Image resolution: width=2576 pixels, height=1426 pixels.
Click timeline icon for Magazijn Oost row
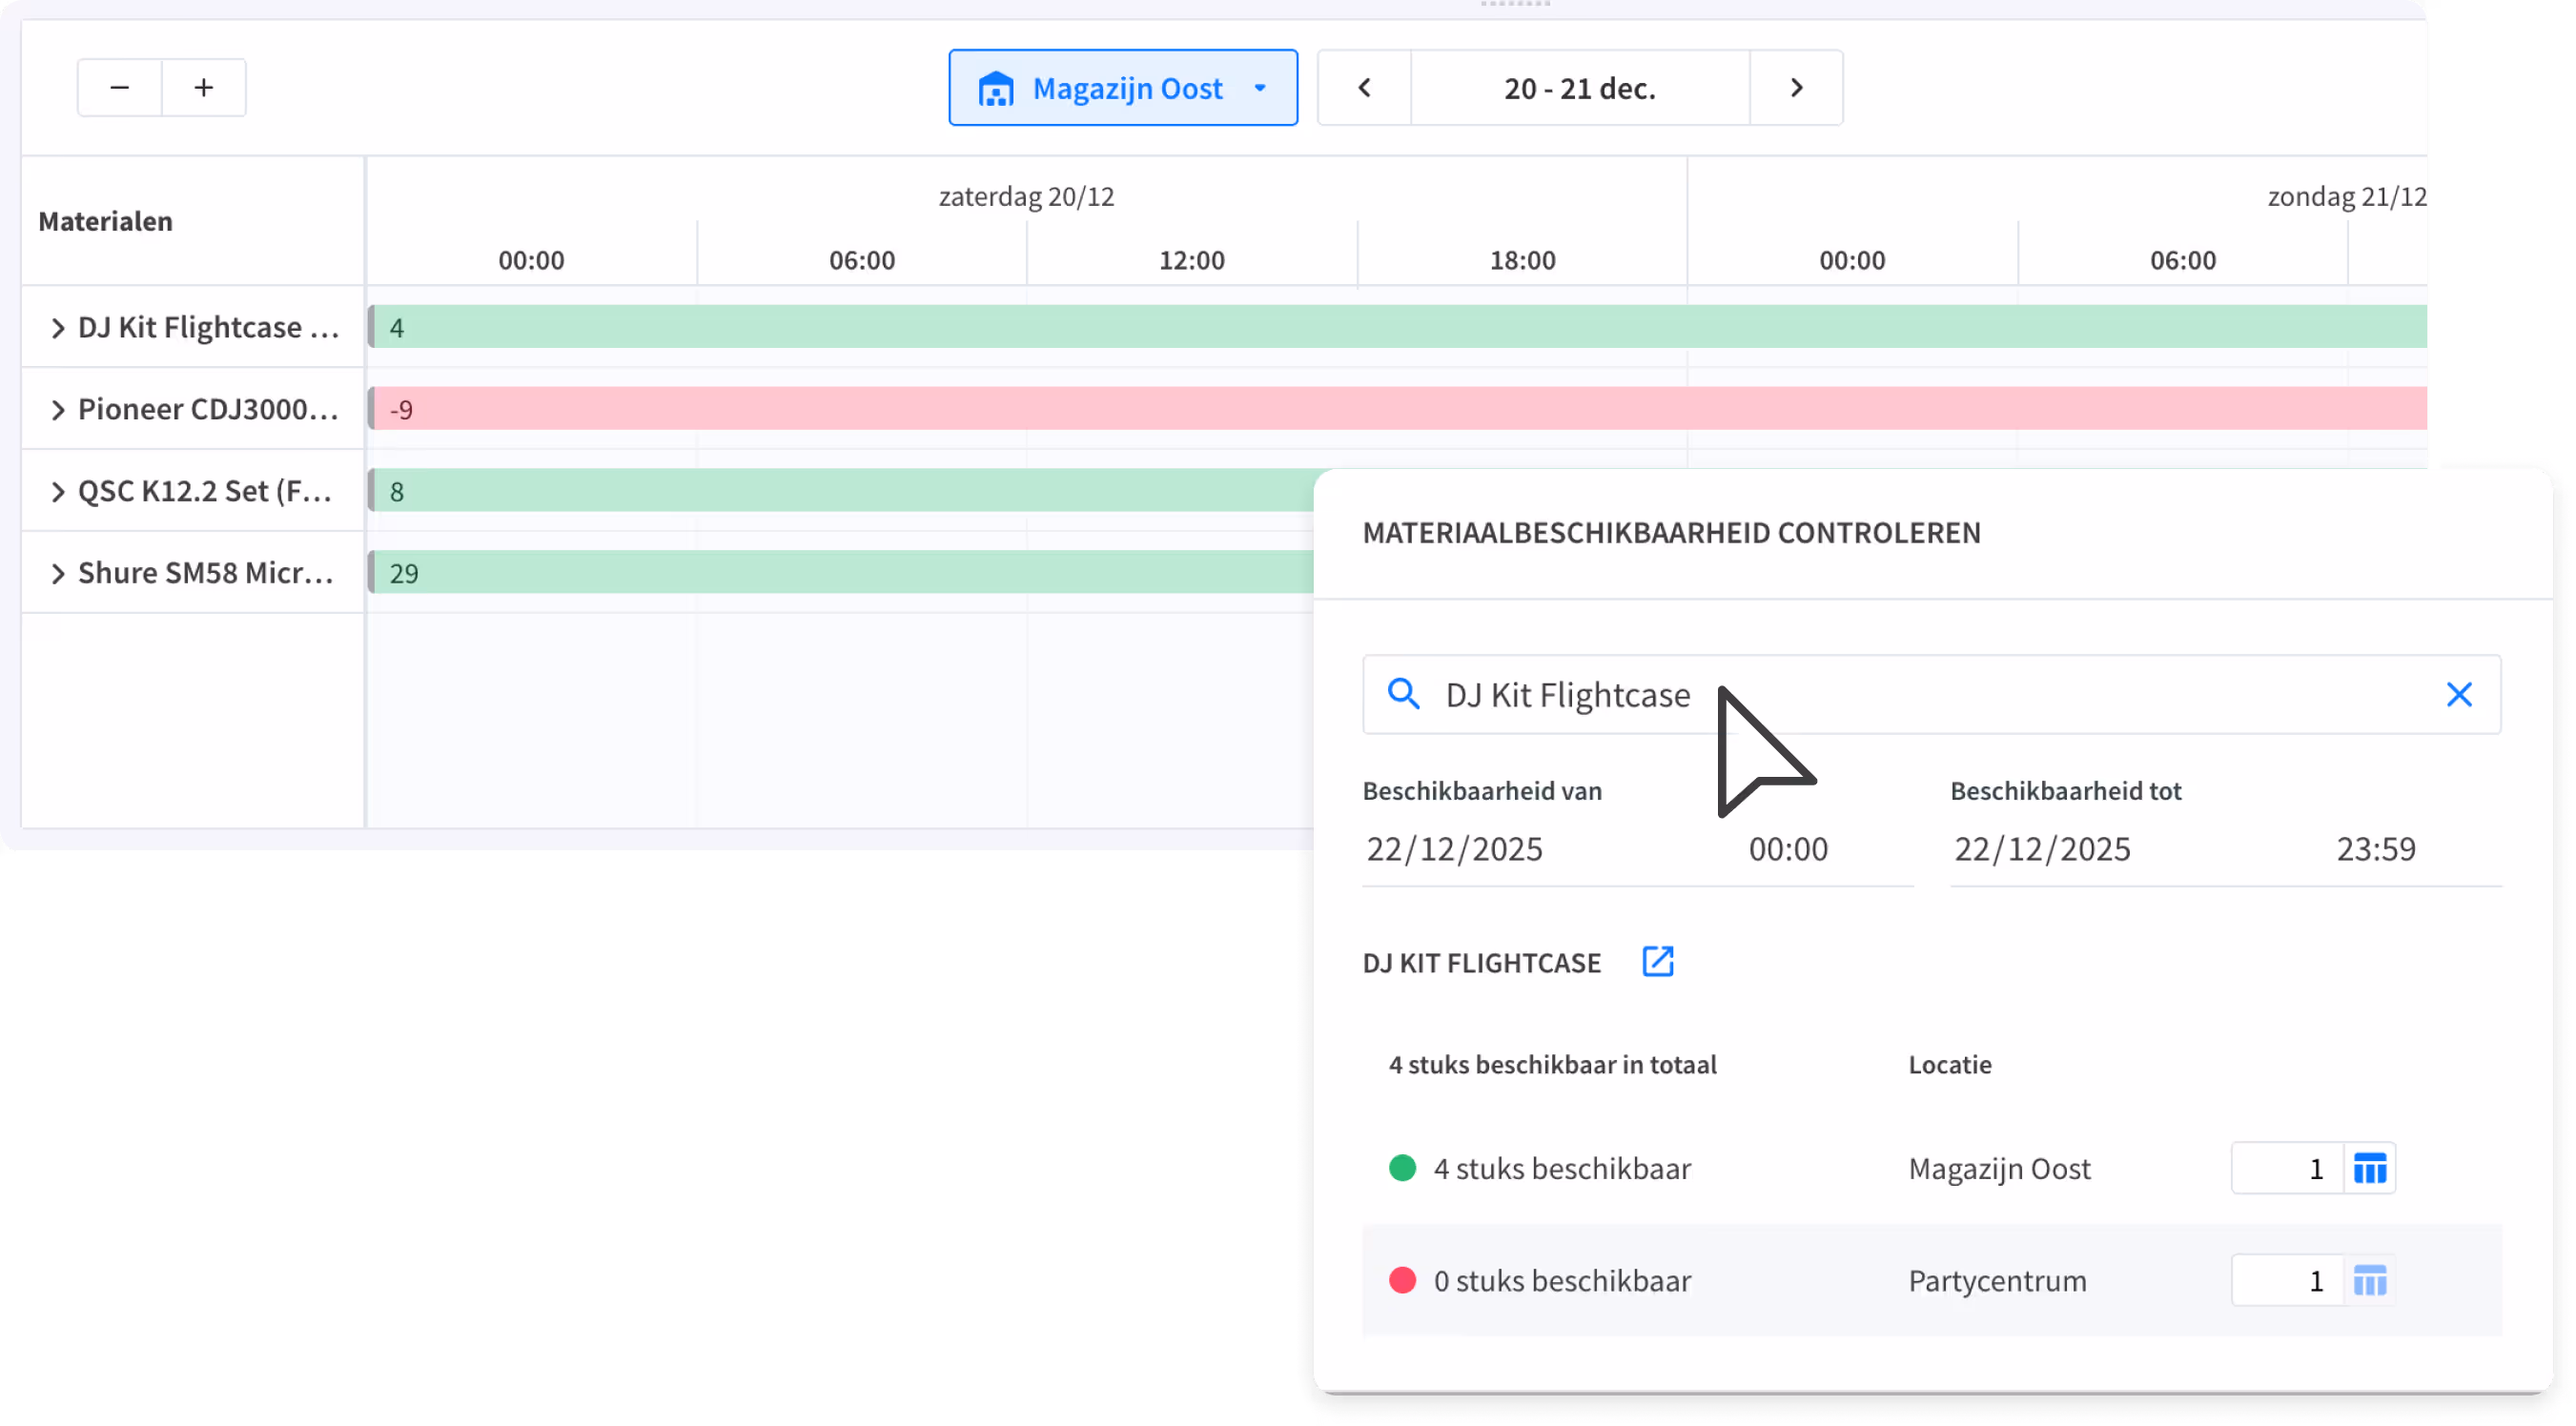(2370, 1168)
